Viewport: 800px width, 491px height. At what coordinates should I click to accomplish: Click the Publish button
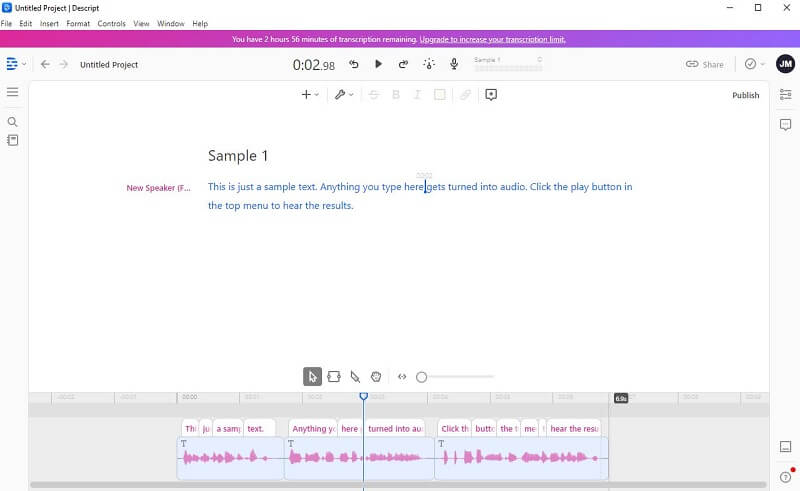pos(745,95)
